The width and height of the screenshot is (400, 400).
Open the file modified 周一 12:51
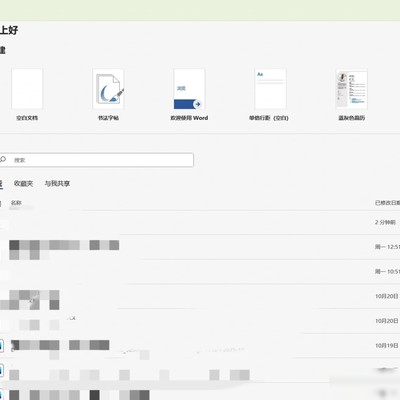click(x=200, y=247)
